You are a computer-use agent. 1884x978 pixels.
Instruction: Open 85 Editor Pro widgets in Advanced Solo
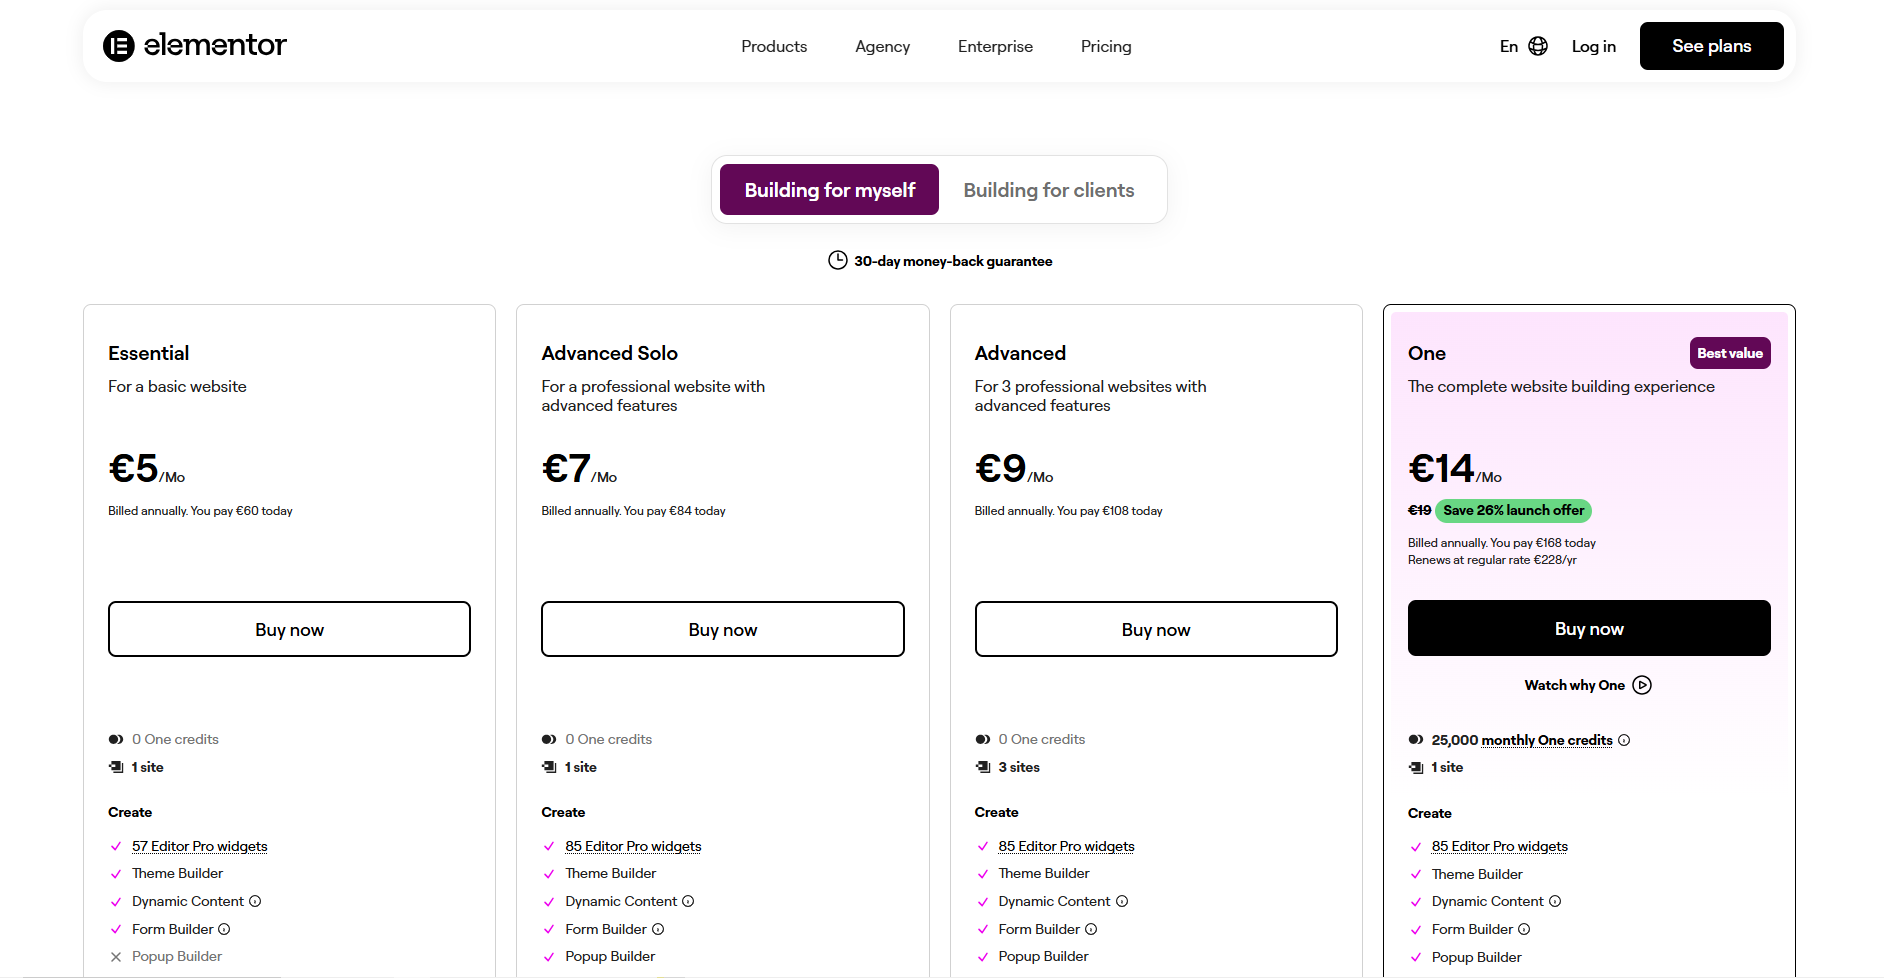633,846
